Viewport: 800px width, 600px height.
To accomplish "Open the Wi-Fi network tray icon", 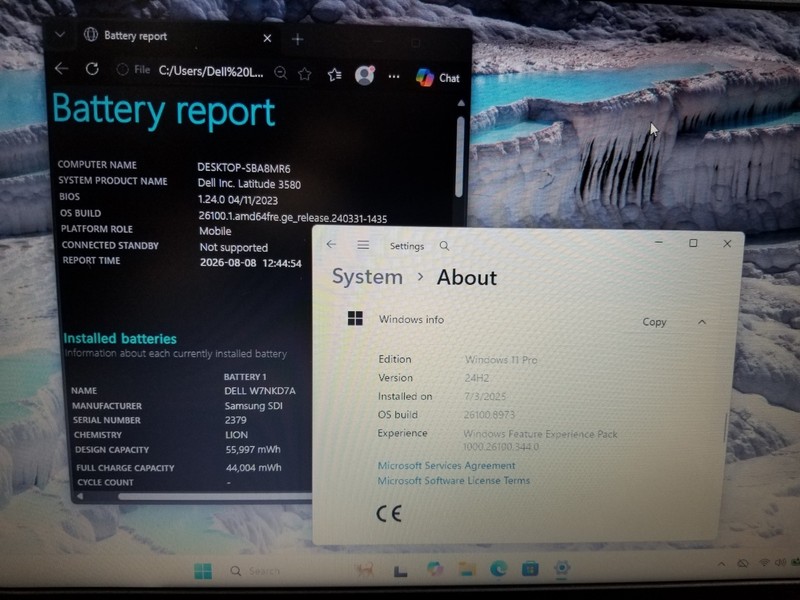I will pyautogui.click(x=764, y=562).
